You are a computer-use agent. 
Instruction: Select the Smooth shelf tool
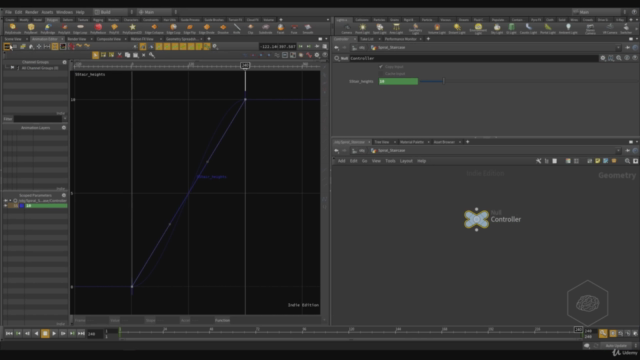coord(308,29)
